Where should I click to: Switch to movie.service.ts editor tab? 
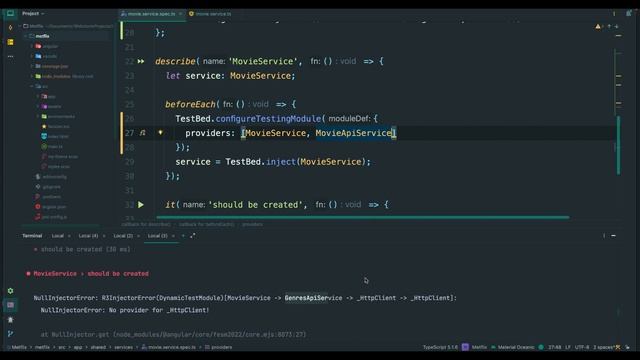tap(210, 13)
